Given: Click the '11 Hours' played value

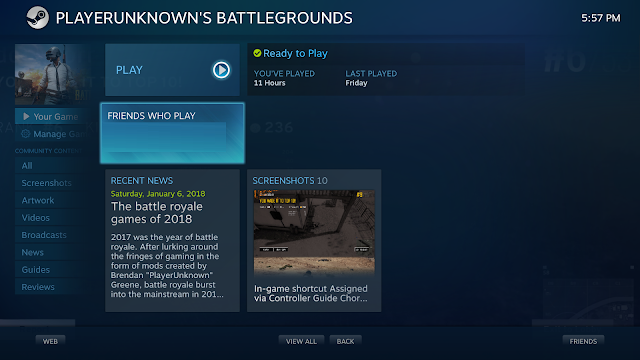Looking at the screenshot, I should (269, 83).
